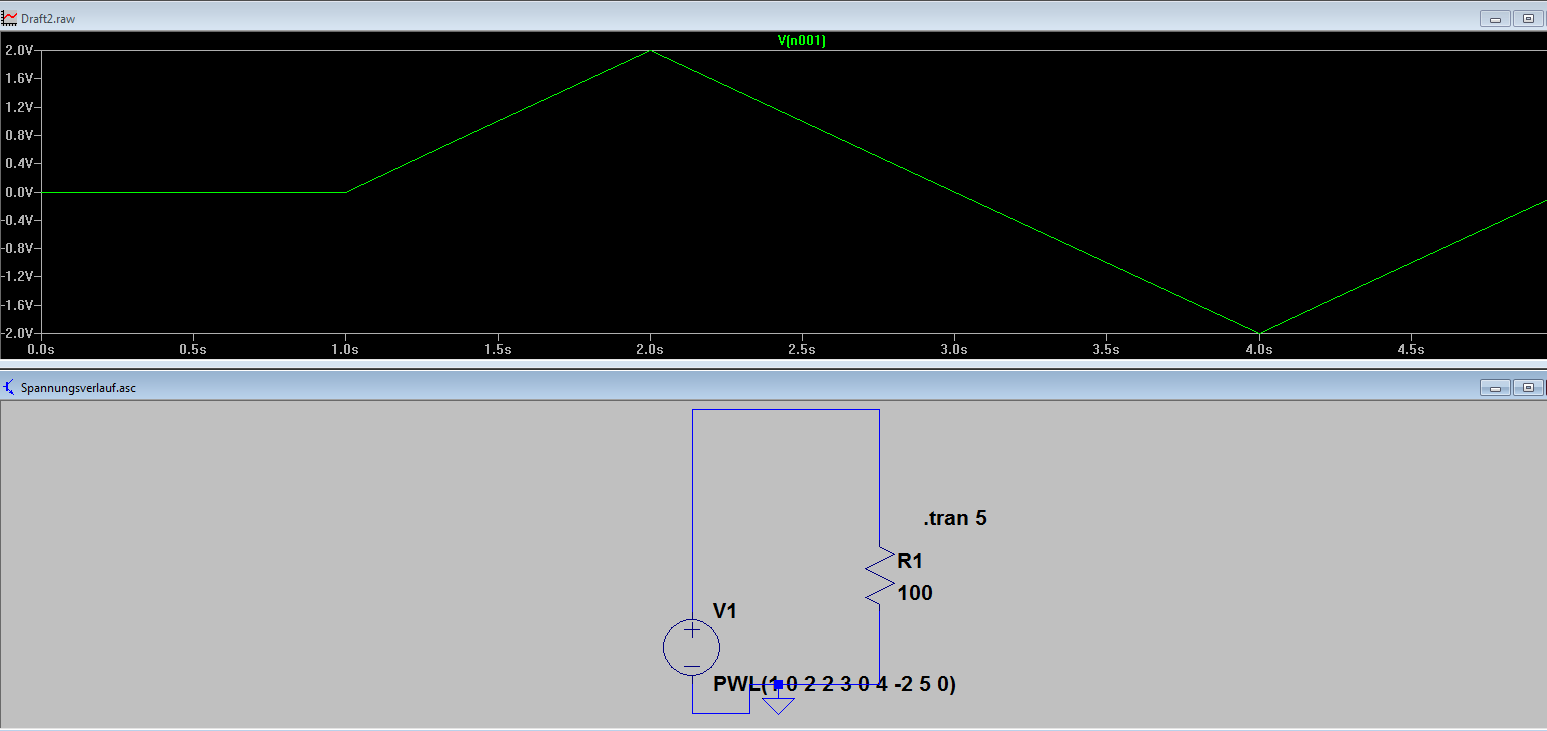
Task: Click the R1 component label
Action: (910, 561)
